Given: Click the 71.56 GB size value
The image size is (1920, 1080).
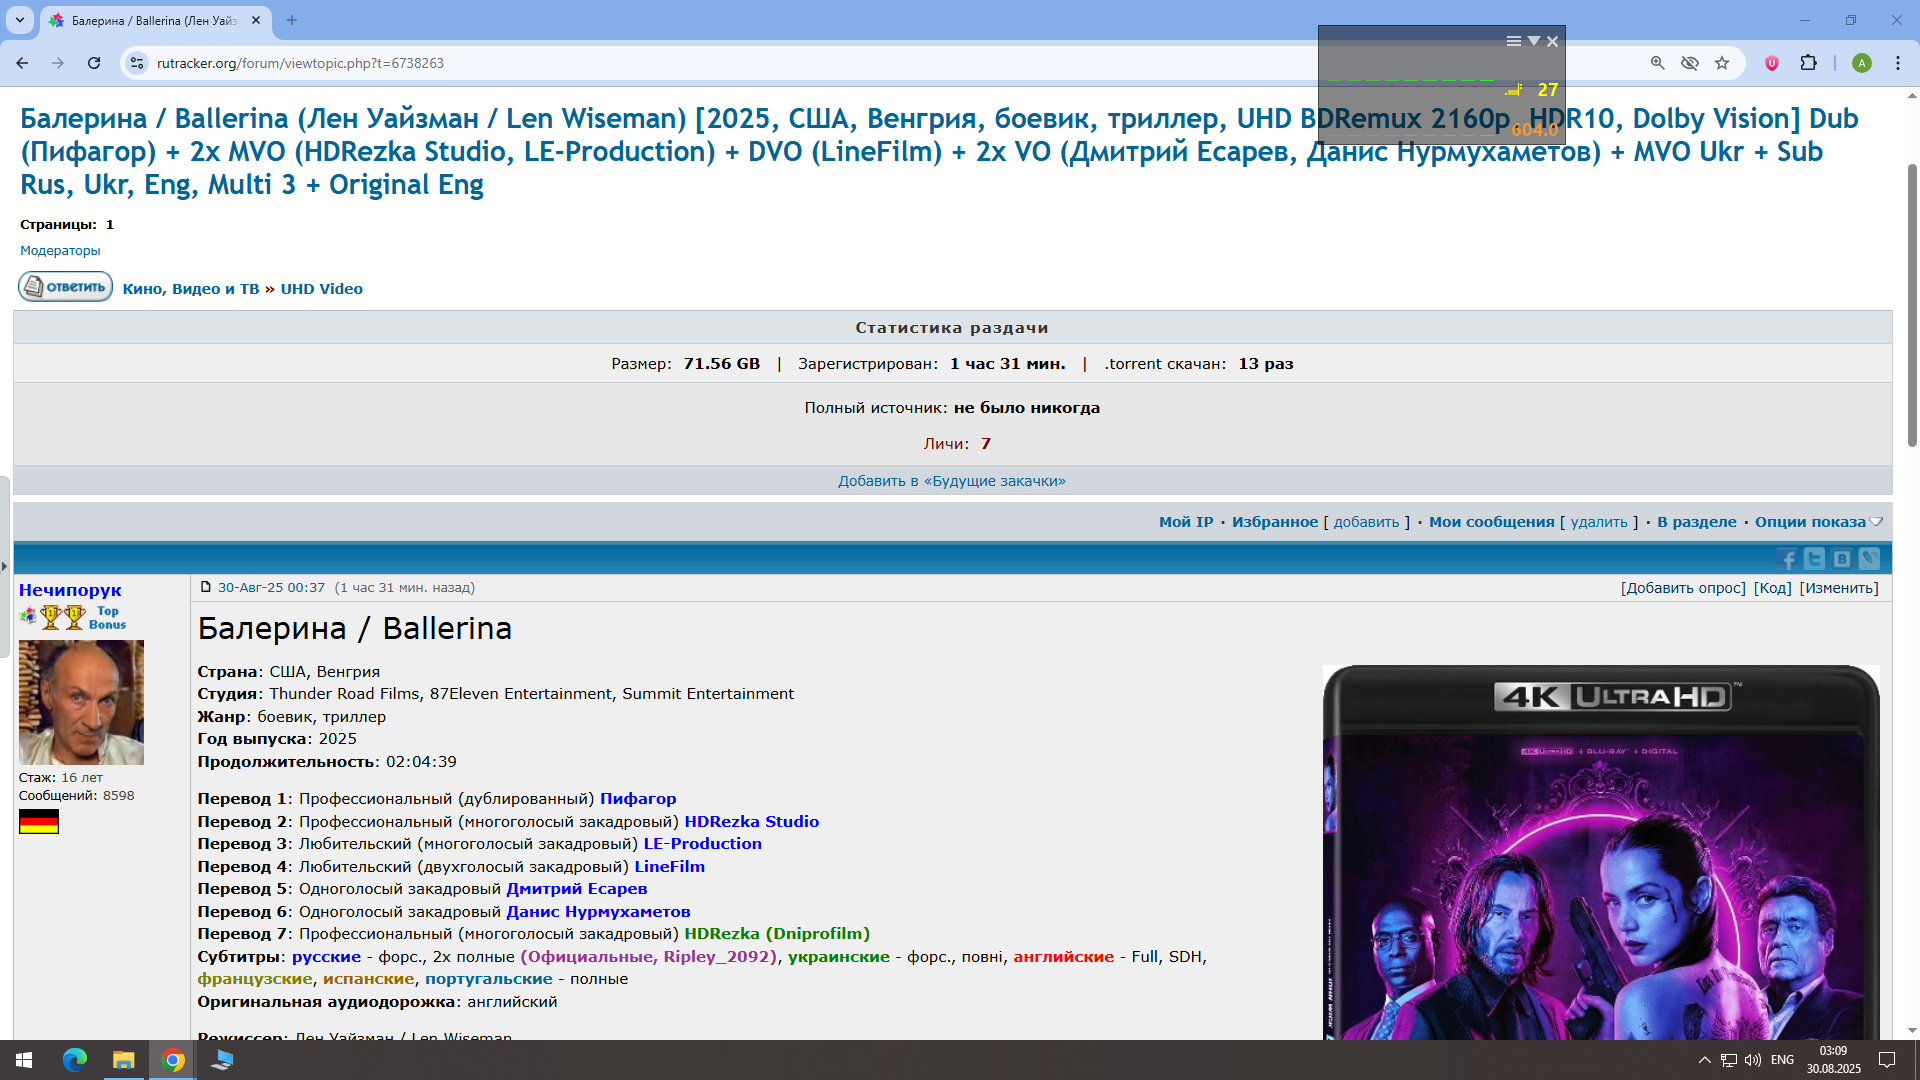Looking at the screenshot, I should pyautogui.click(x=721, y=364).
